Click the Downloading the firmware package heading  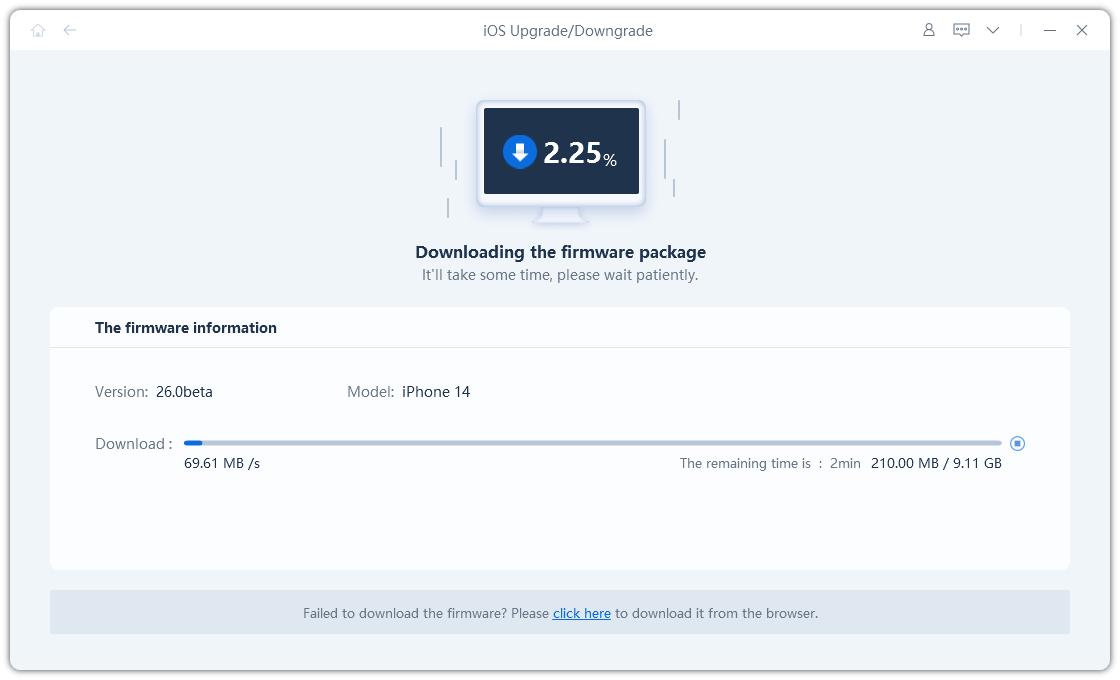(560, 252)
